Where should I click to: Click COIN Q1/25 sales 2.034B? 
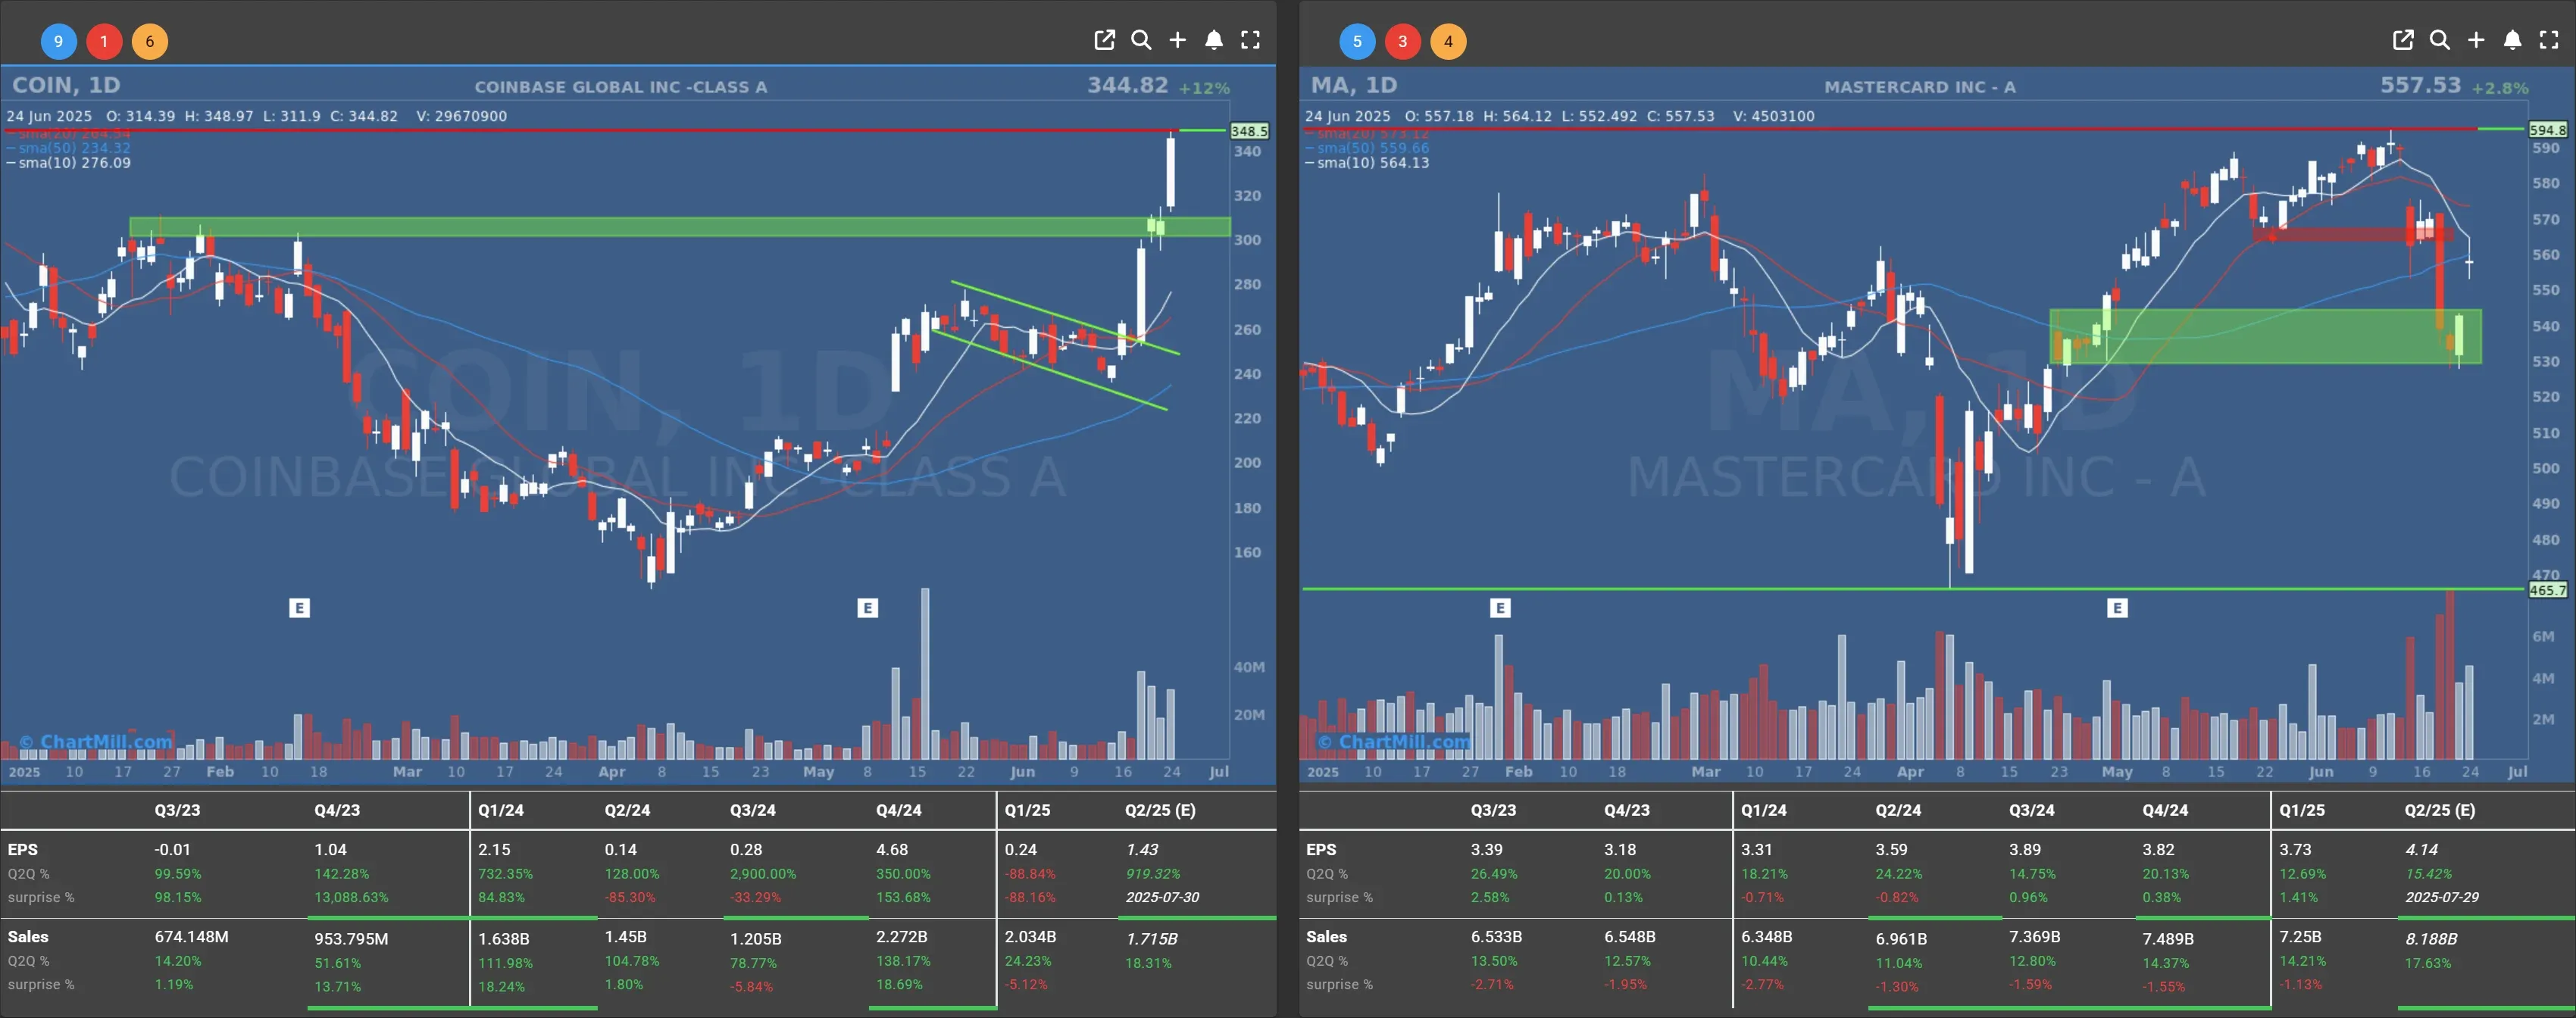click(1030, 937)
